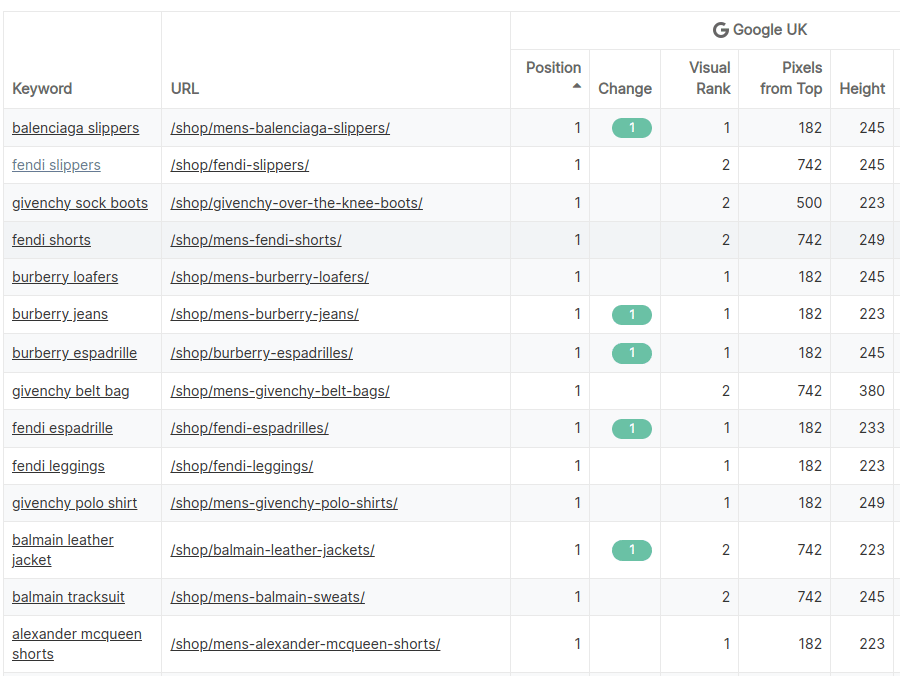
Task: Sort by Change column header
Action: point(624,88)
